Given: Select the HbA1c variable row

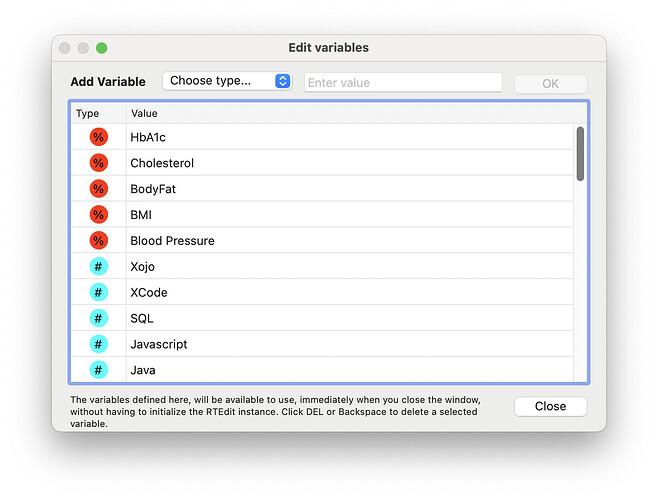Looking at the screenshot, I should click(322, 137).
